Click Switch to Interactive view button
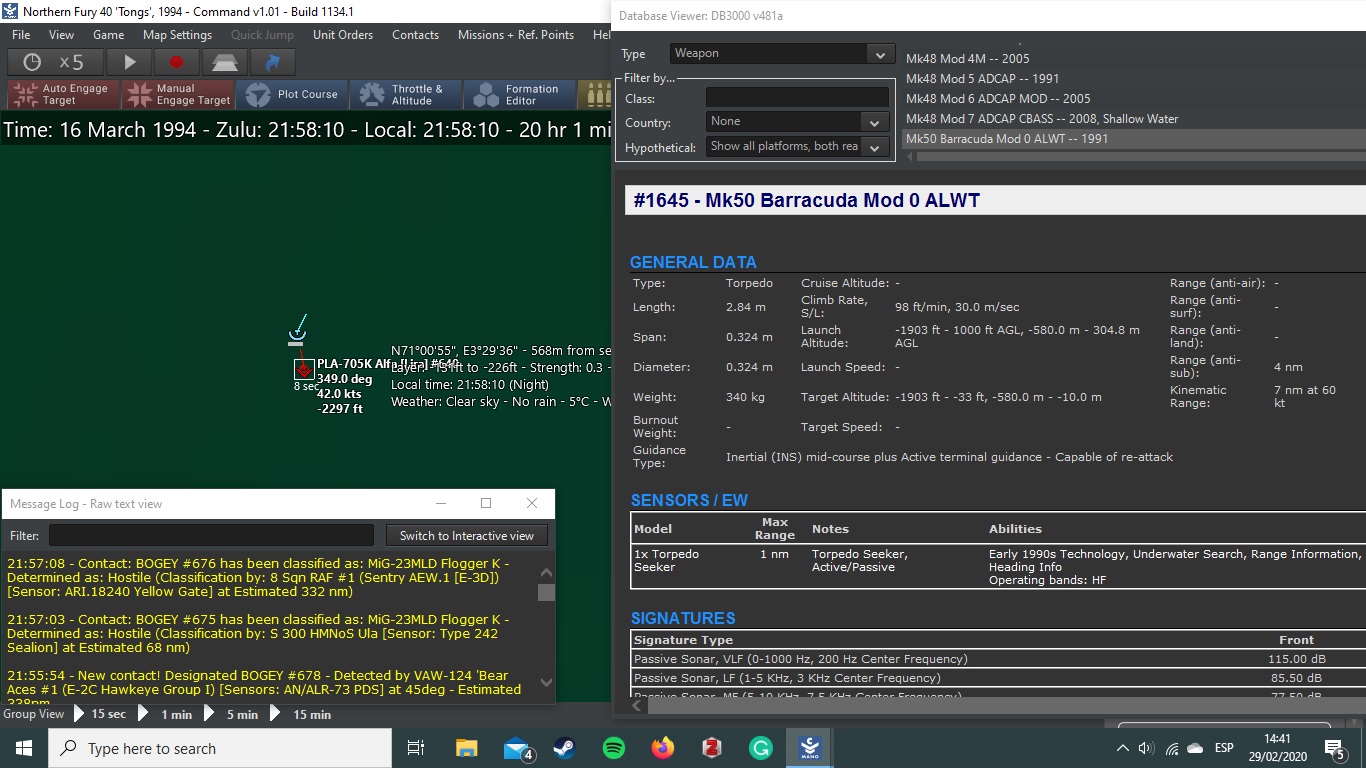Screen dimensions: 1366x768 pyautogui.click(x=467, y=536)
